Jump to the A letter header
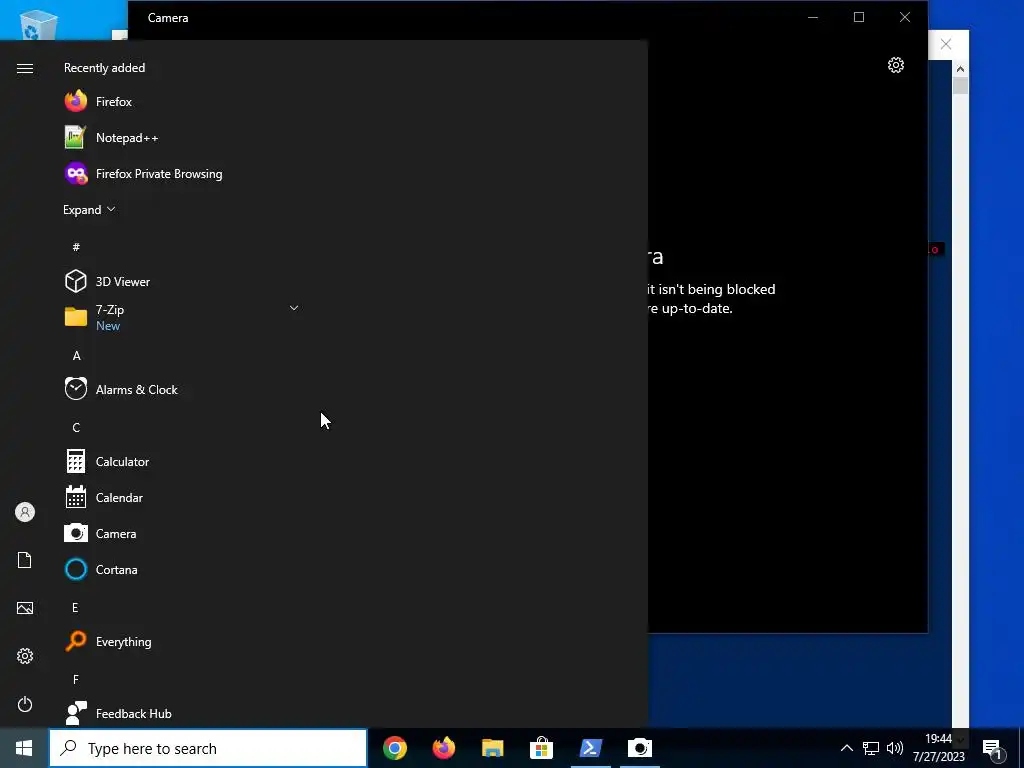Image resolution: width=1024 pixels, height=768 pixels. point(76,356)
